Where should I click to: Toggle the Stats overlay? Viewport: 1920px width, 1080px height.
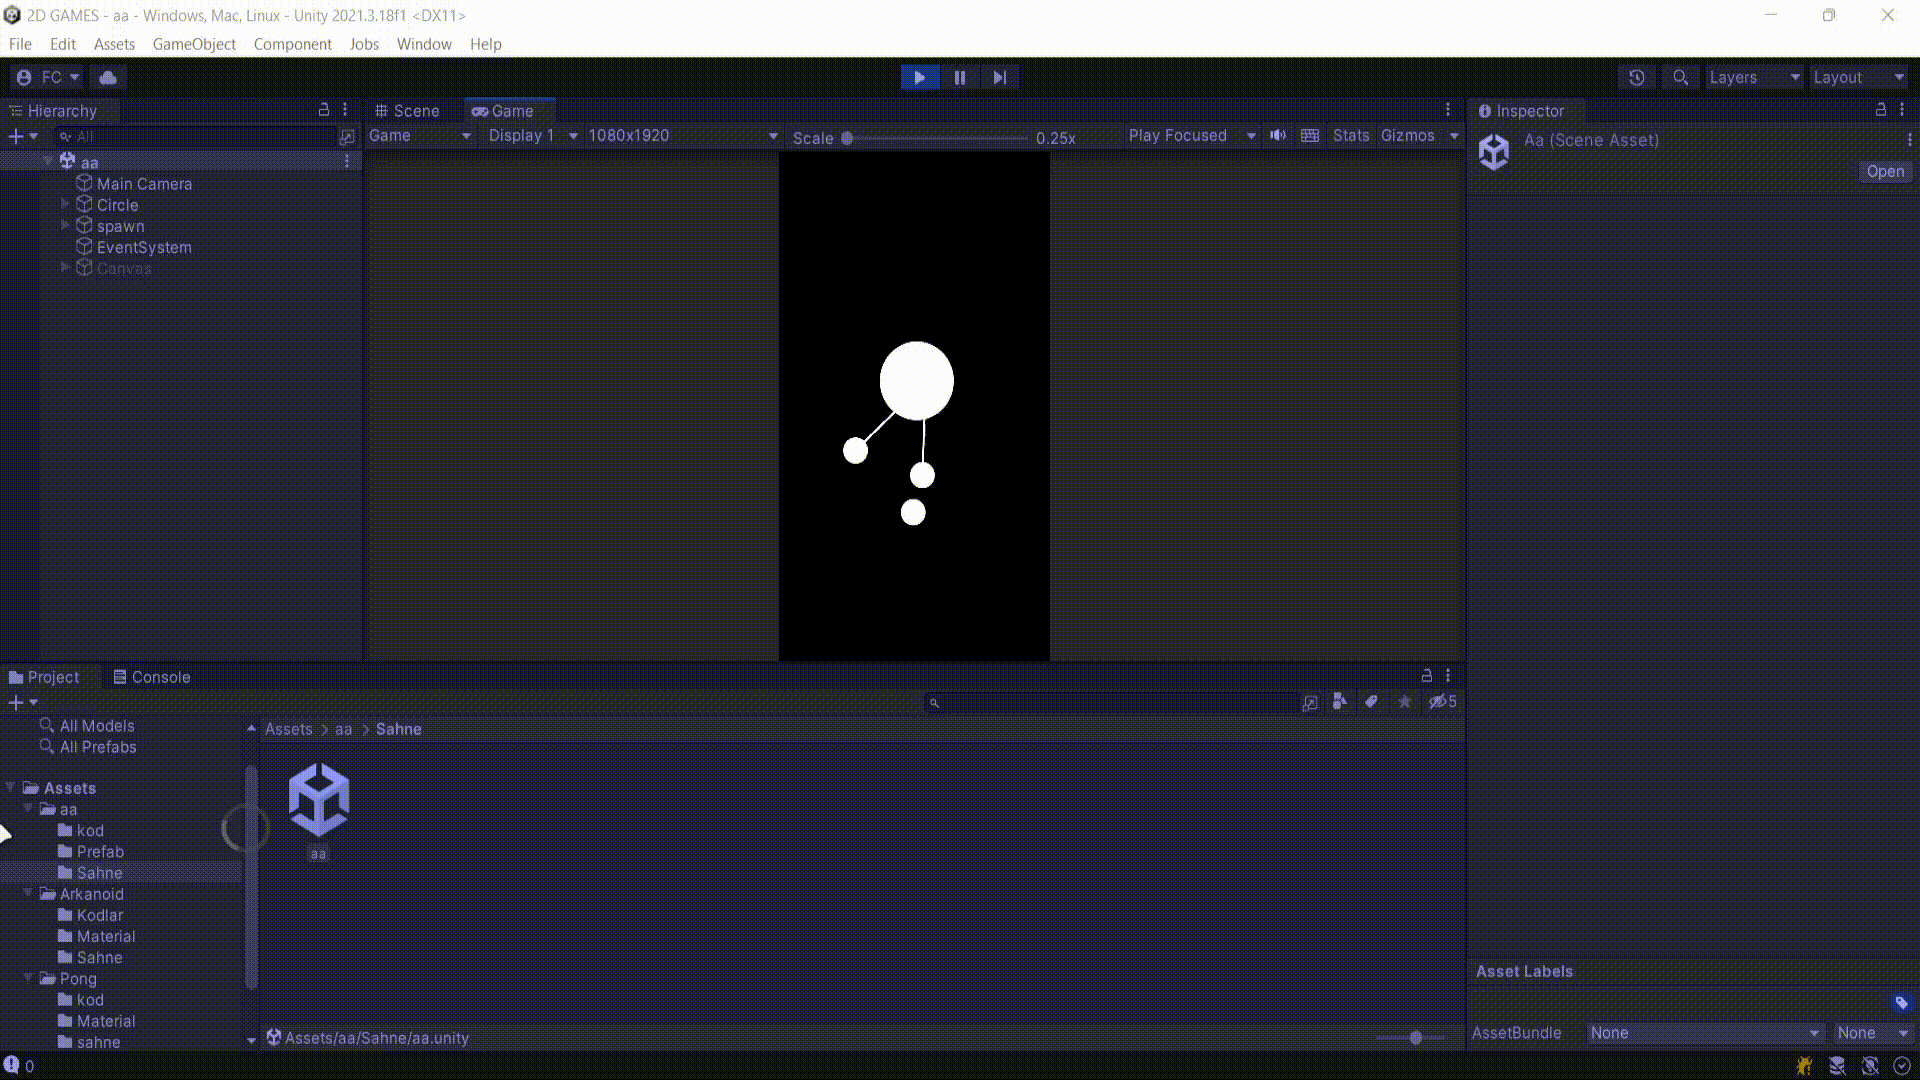pyautogui.click(x=1350, y=136)
